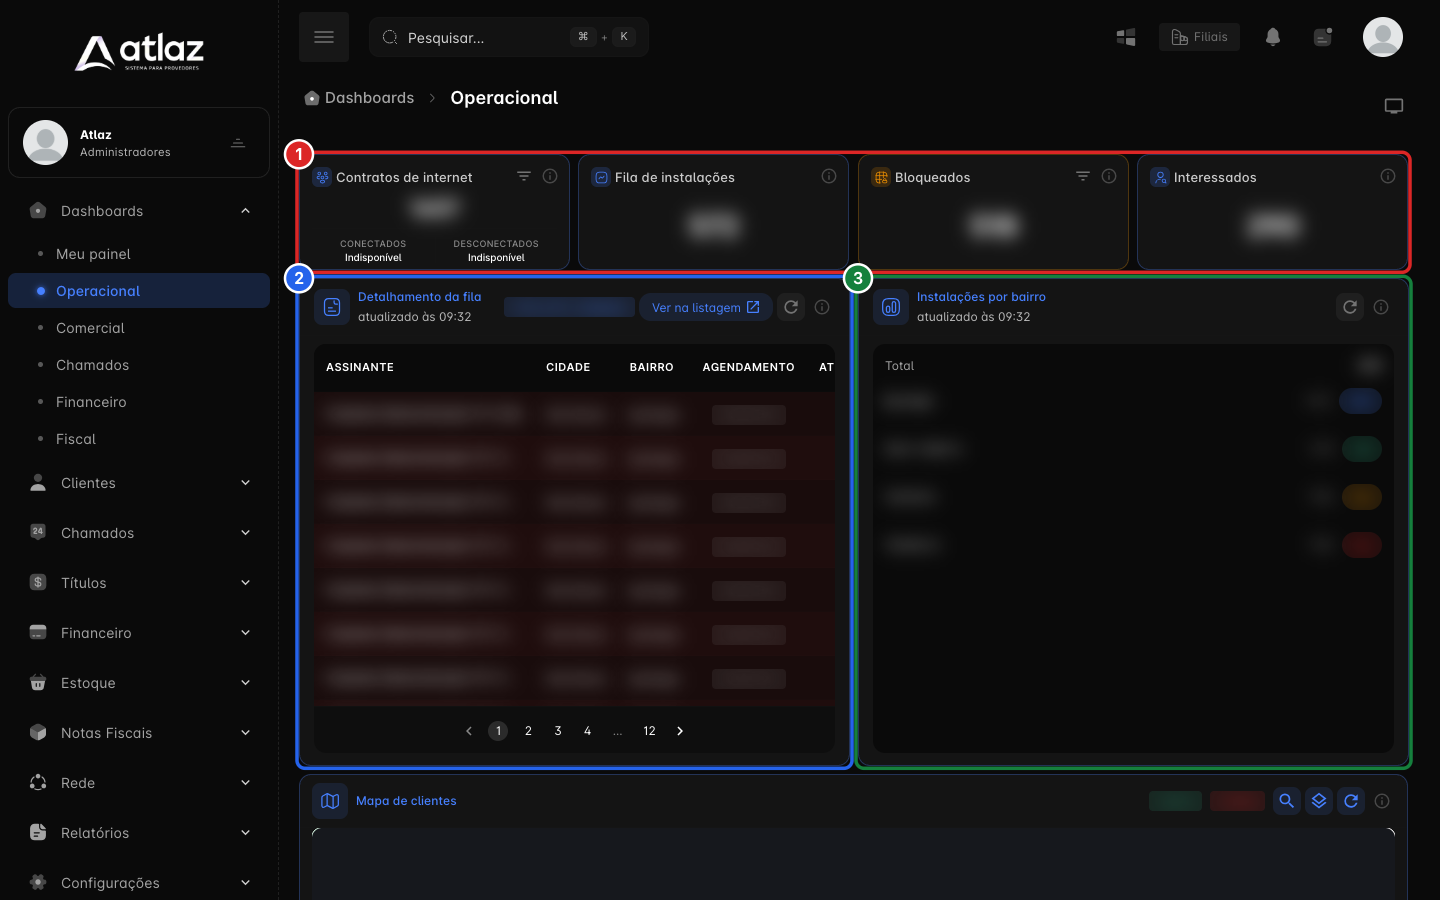1440x900 pixels.
Task: Show info for Contratos de internet card
Action: click(x=550, y=176)
